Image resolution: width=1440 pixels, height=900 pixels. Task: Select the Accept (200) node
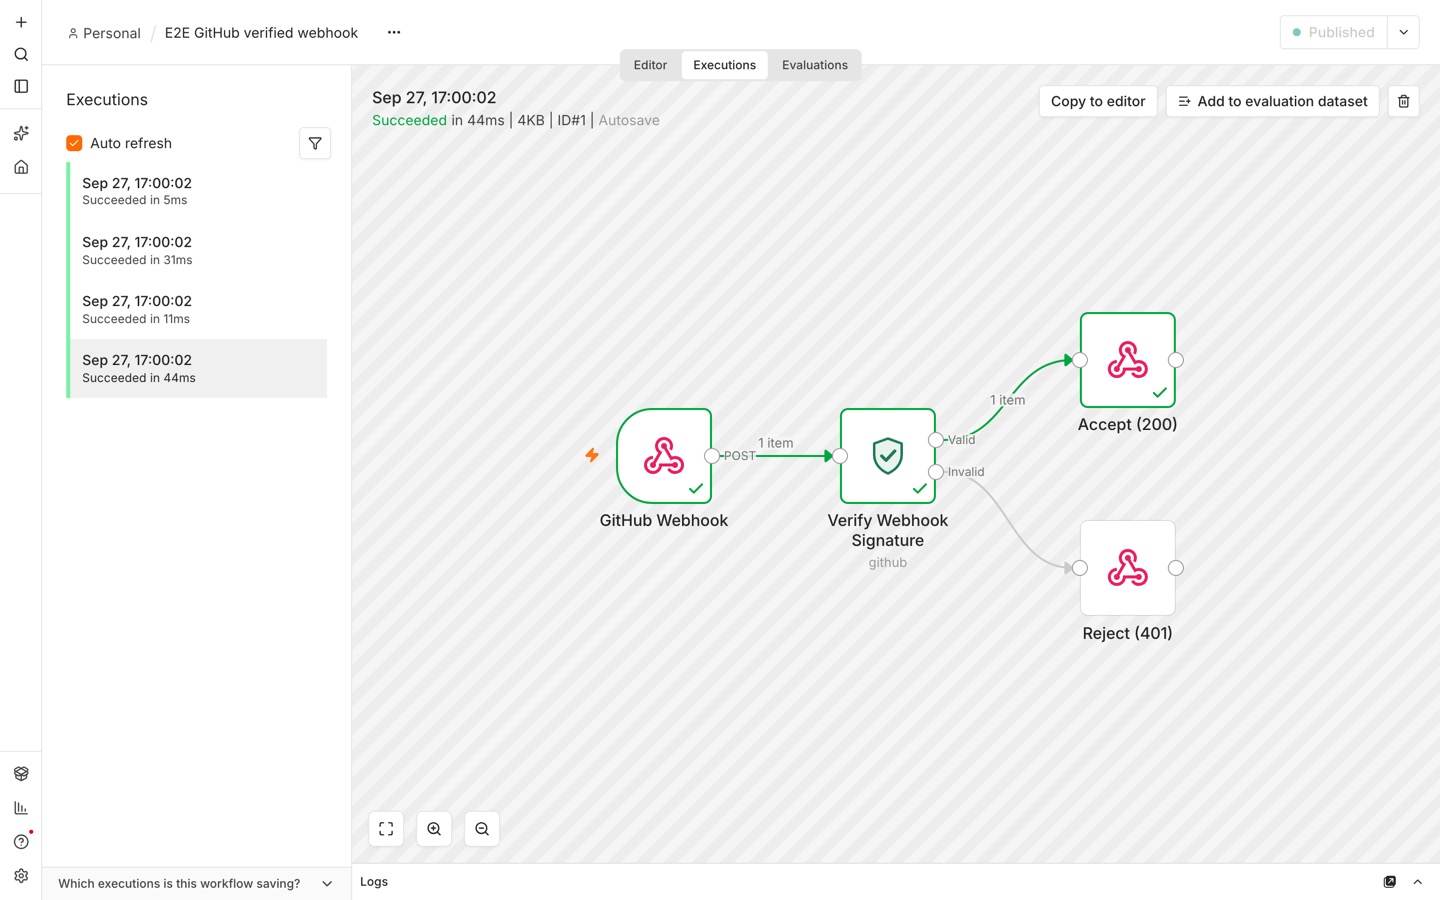coord(1128,360)
